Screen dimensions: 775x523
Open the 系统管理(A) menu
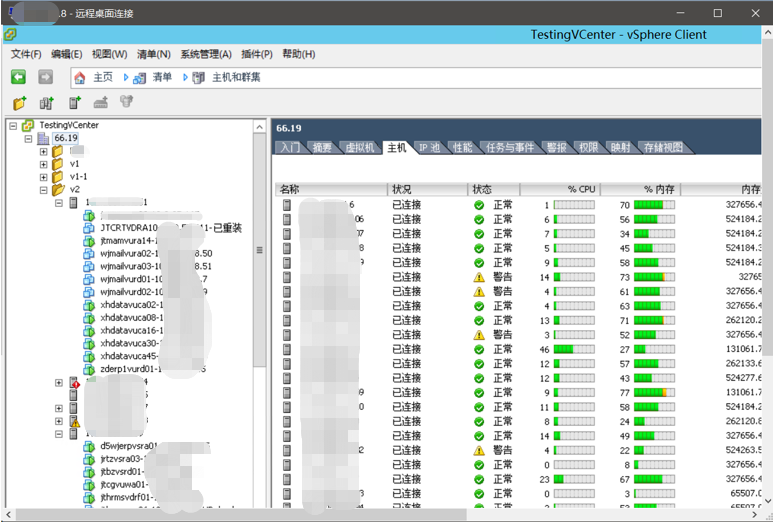click(x=206, y=54)
